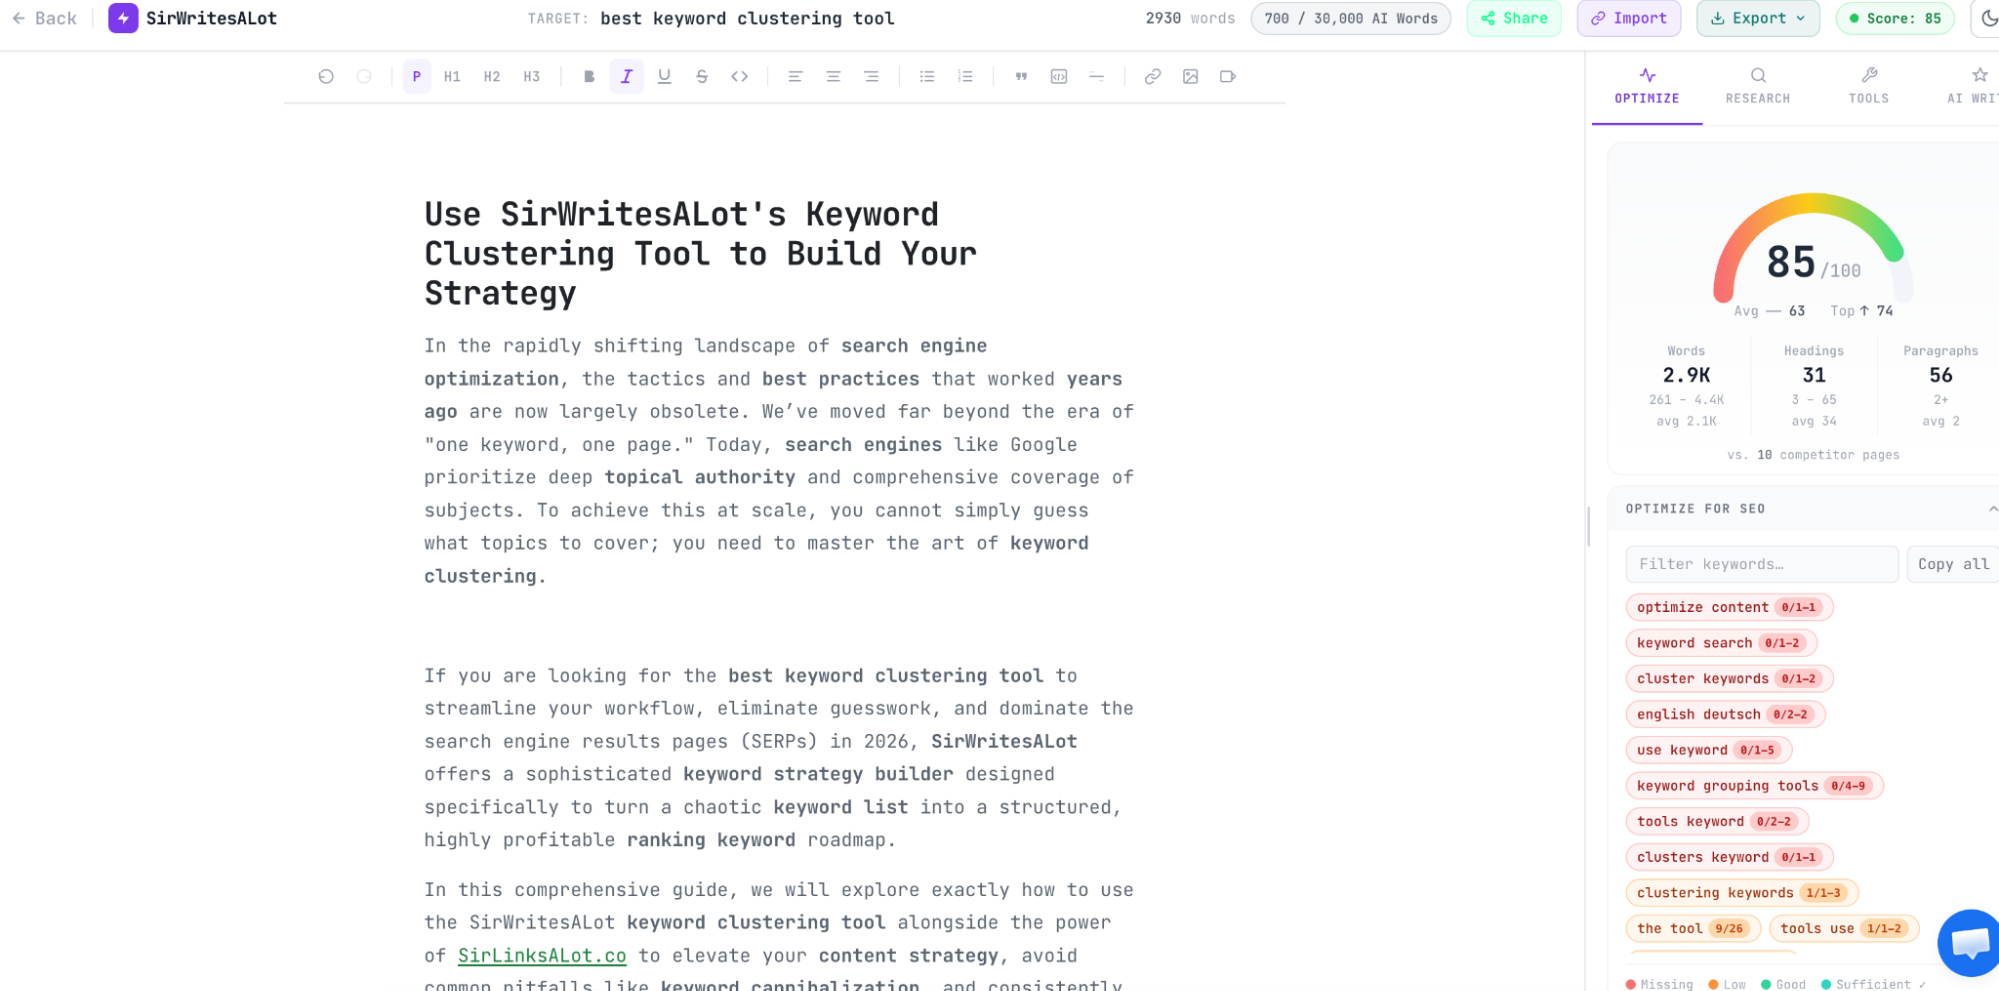Insert an image
The image size is (1999, 991).
pos(1191,76)
